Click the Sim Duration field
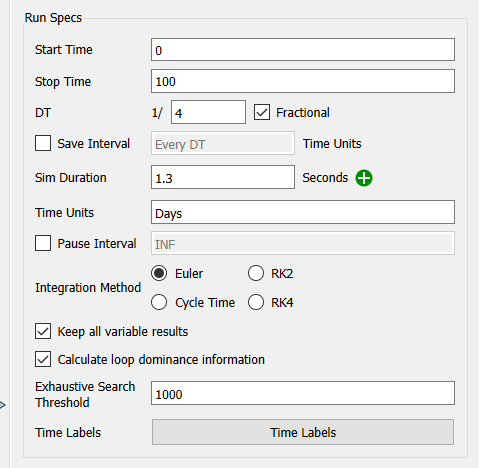Screen dimensions: 480x468 [x=223, y=177]
